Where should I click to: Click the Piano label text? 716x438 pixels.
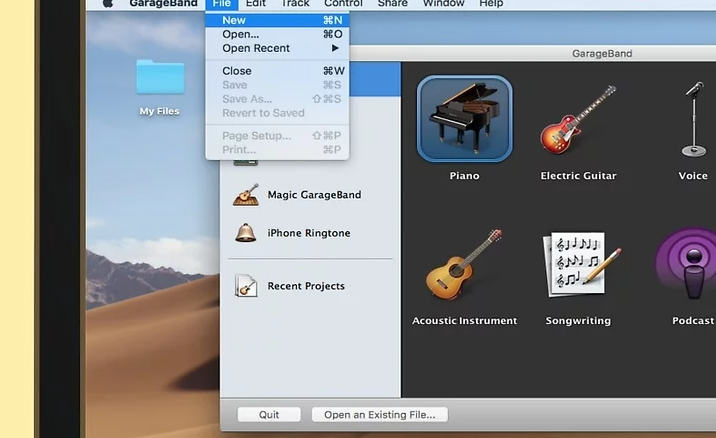coord(464,176)
